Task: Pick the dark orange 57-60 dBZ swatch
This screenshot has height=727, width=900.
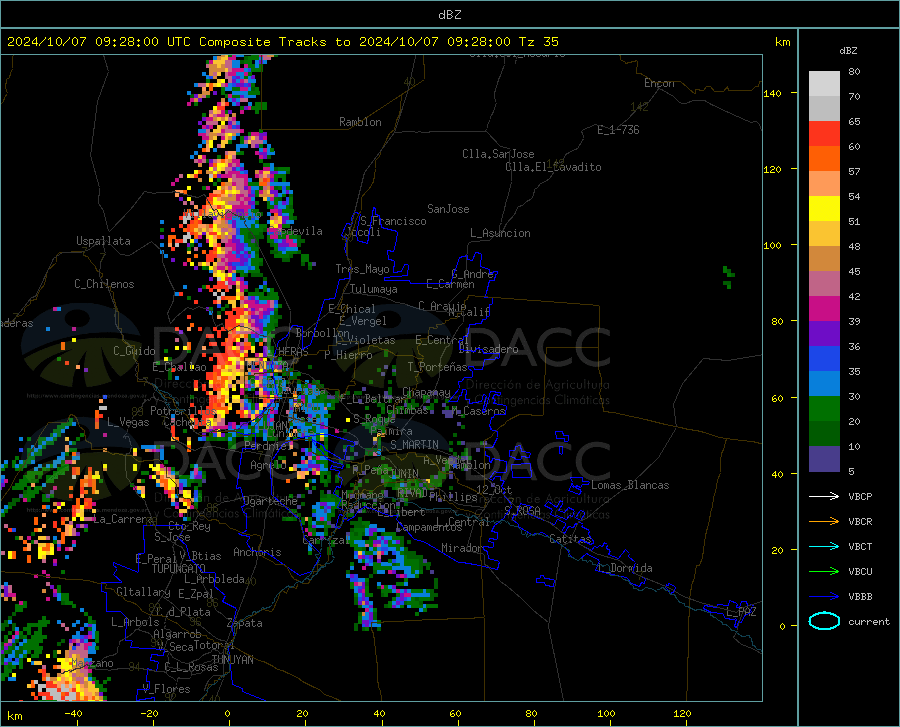Action: point(824,159)
